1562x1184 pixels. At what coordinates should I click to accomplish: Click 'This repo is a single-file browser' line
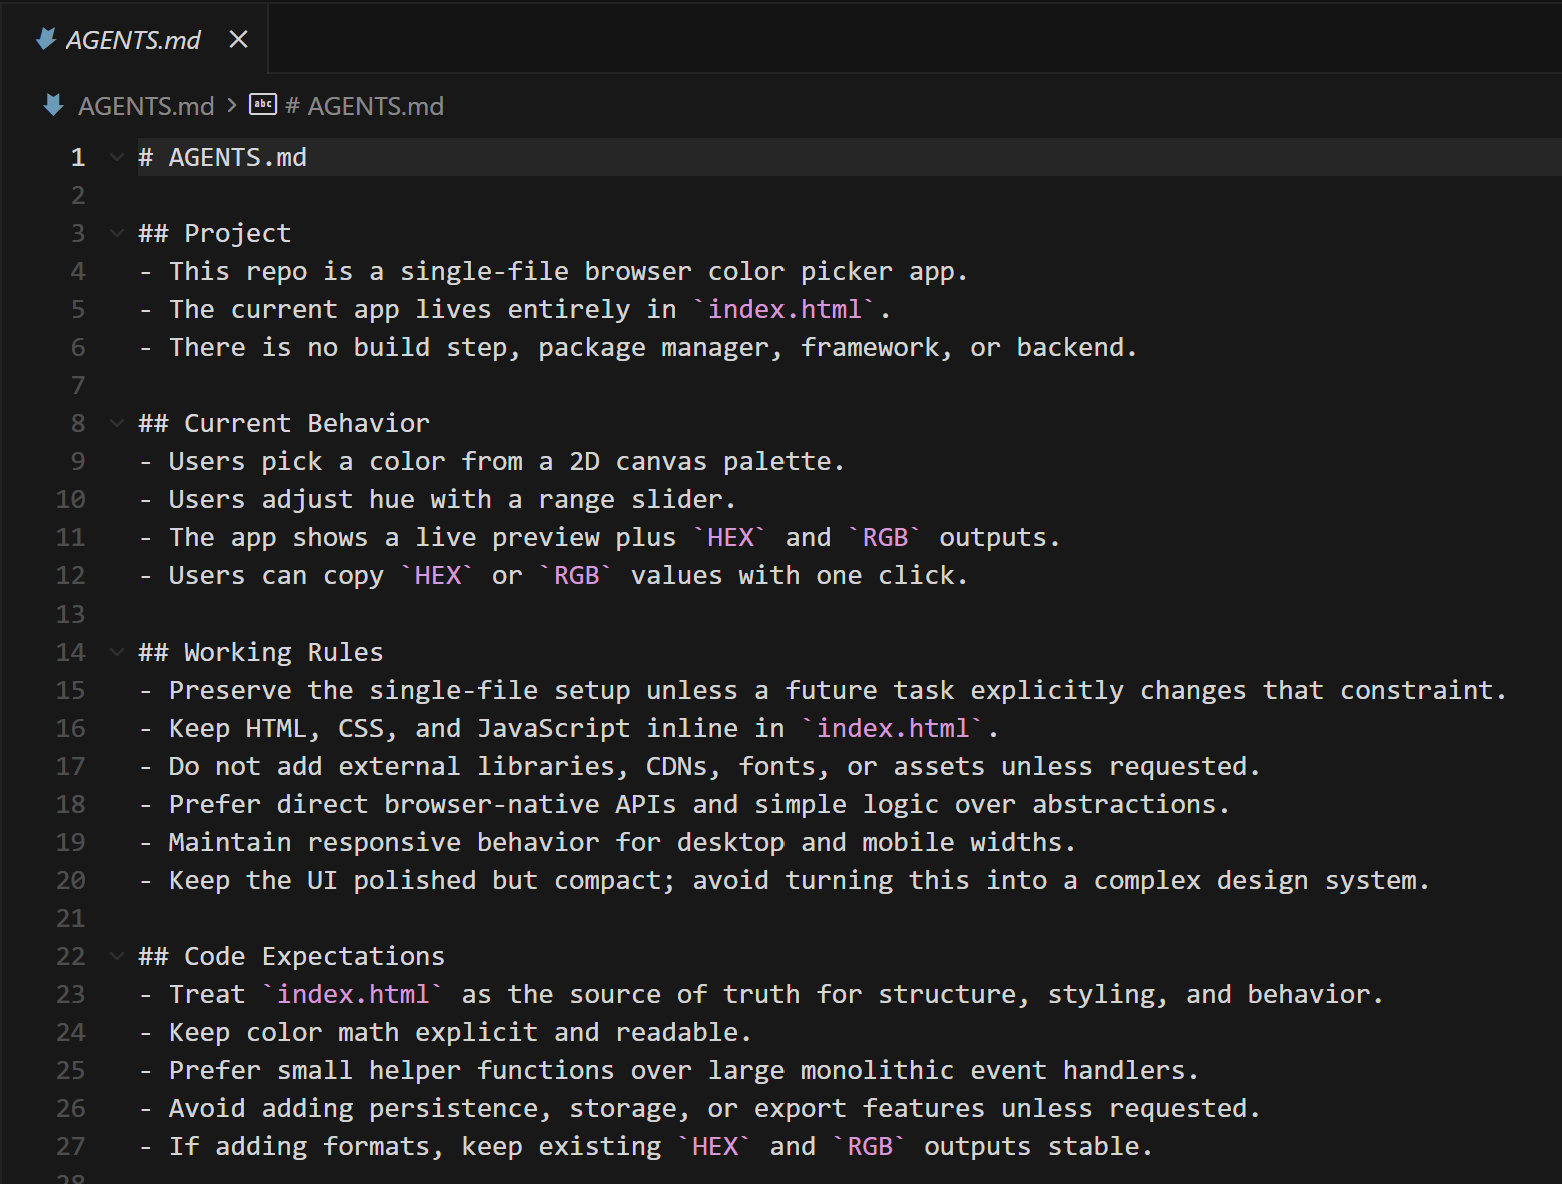point(554,271)
